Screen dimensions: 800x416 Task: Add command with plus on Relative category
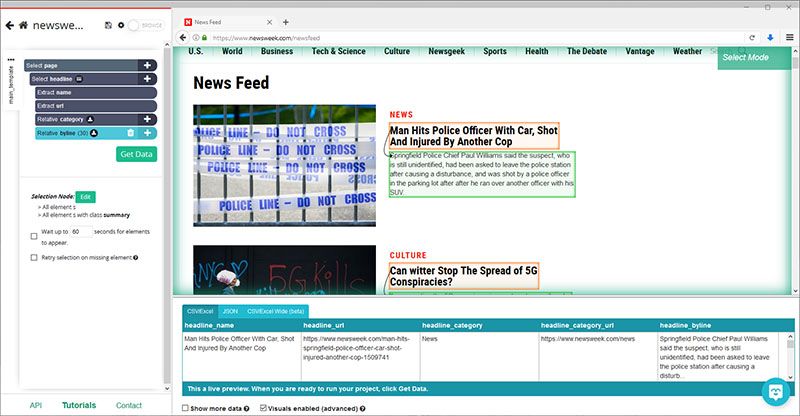coord(147,119)
